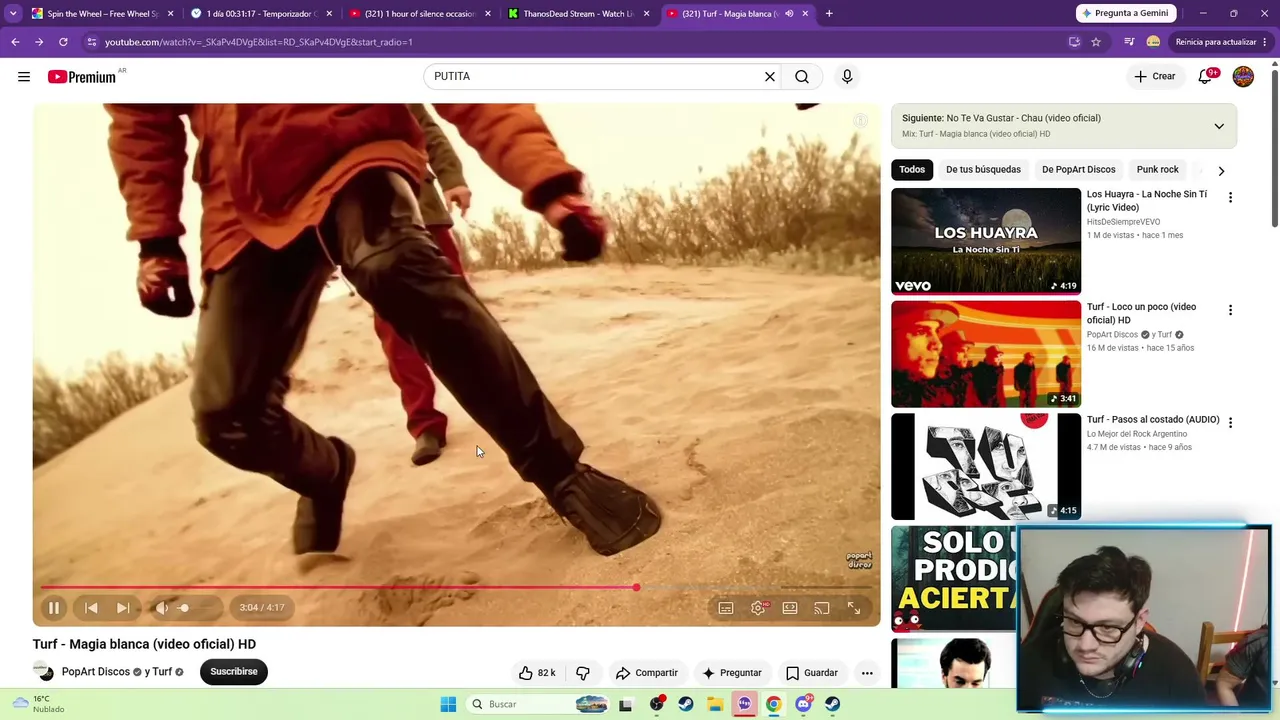The image size is (1280, 720).
Task: Open a new browser tab
Action: tap(829, 14)
